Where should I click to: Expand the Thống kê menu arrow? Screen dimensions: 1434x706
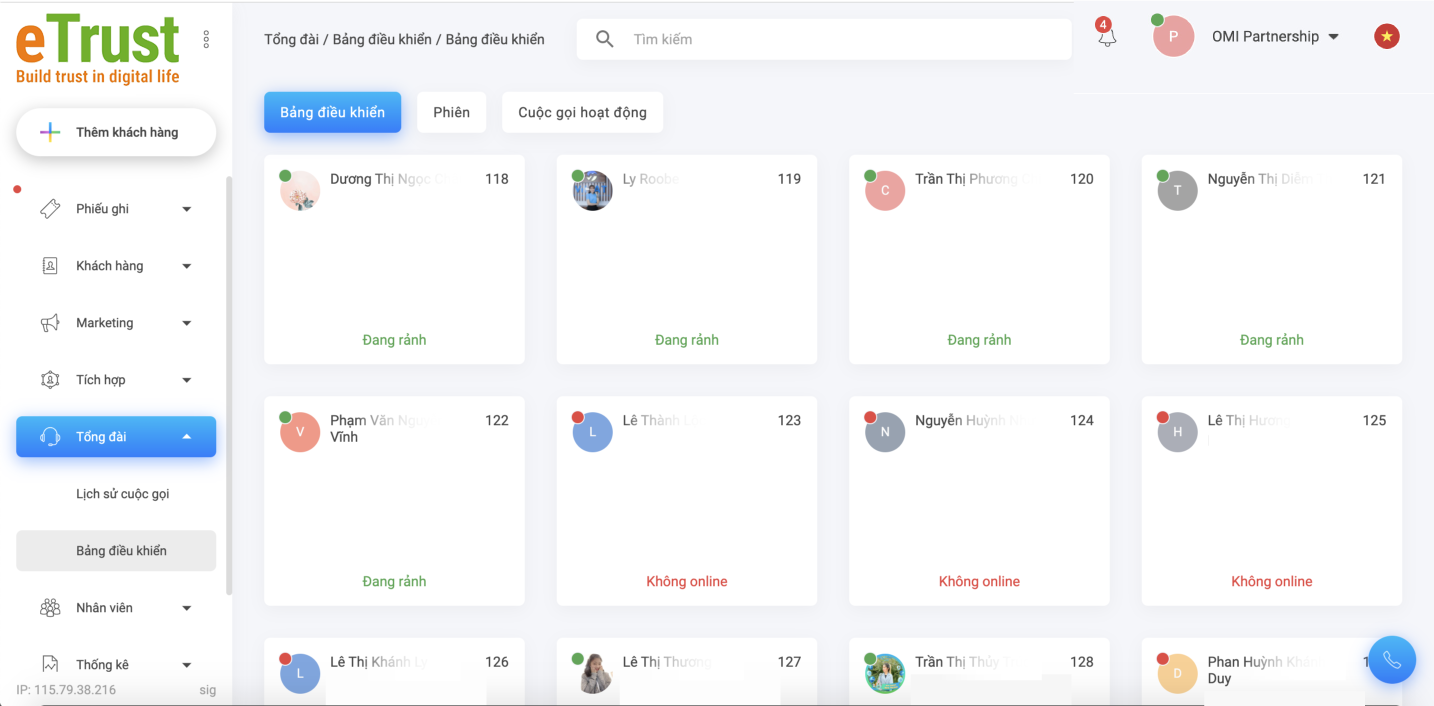[x=187, y=665]
